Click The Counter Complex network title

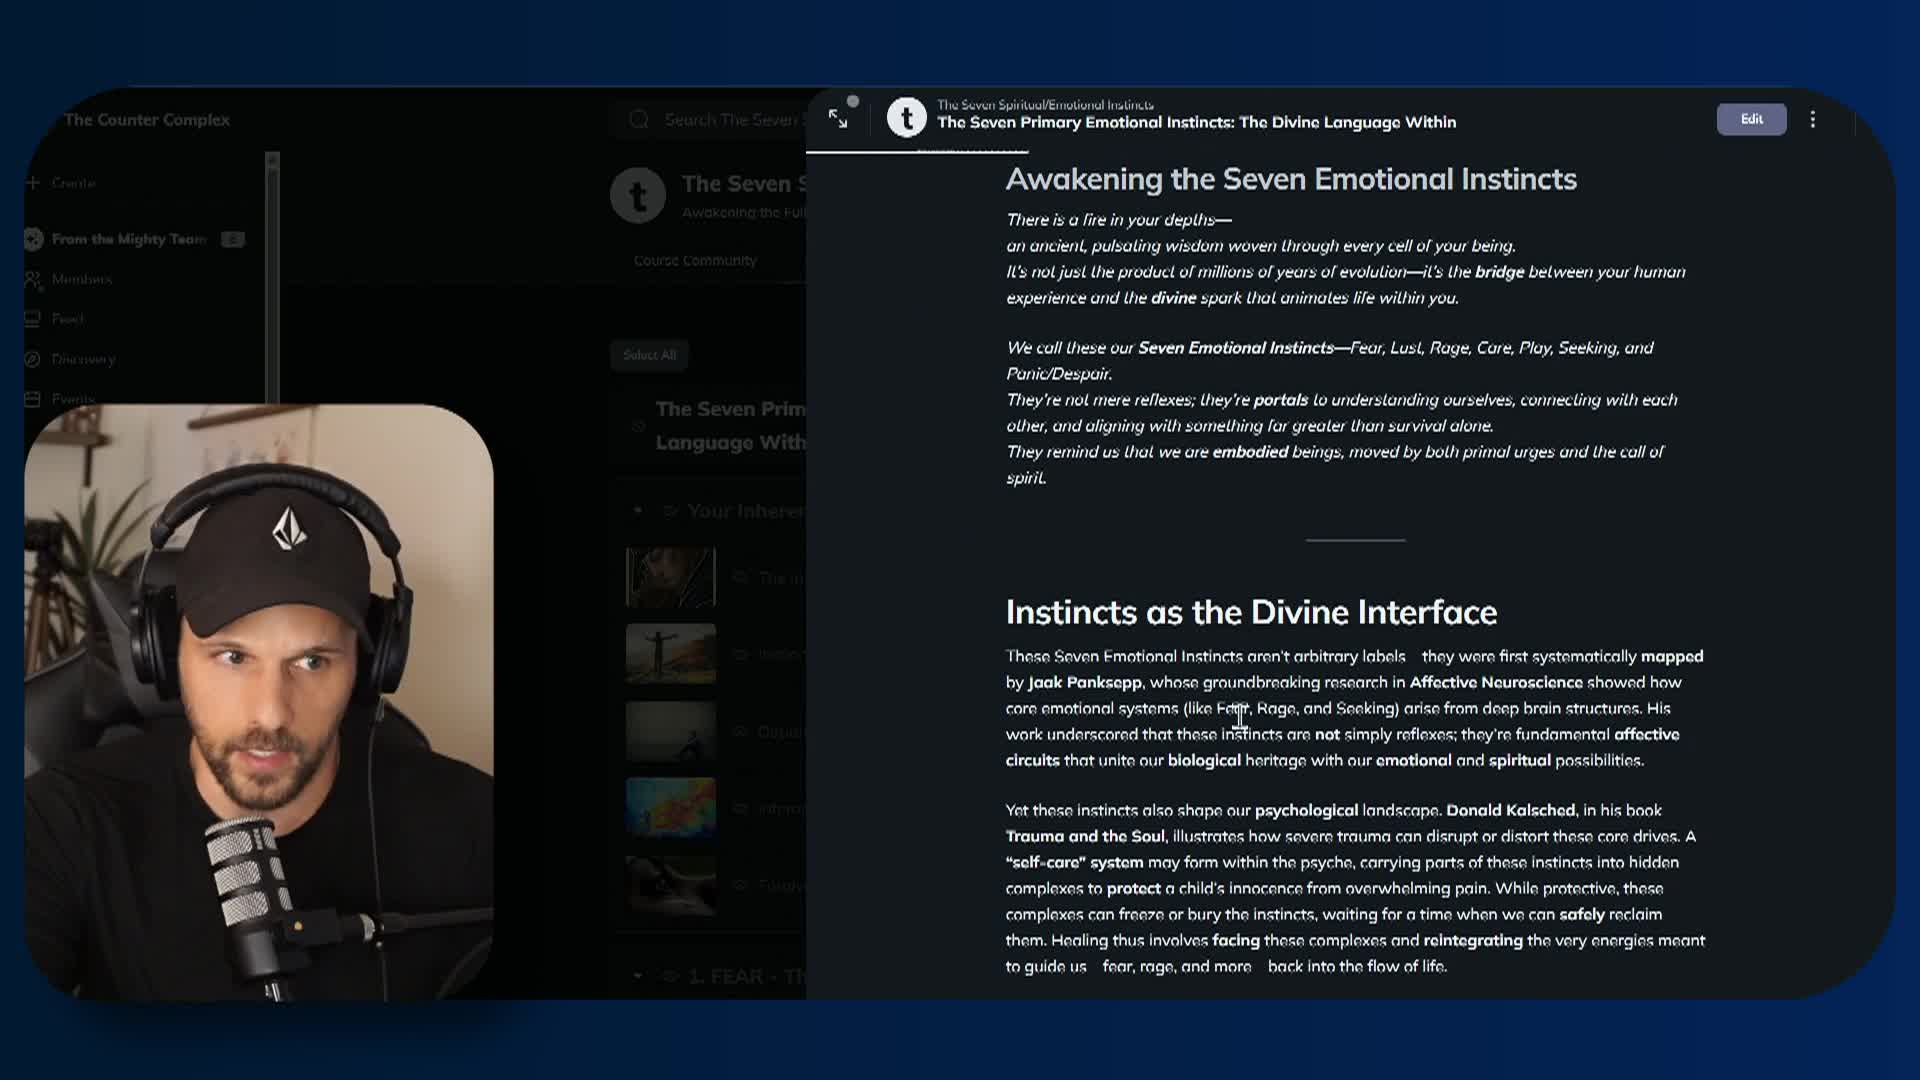click(147, 120)
